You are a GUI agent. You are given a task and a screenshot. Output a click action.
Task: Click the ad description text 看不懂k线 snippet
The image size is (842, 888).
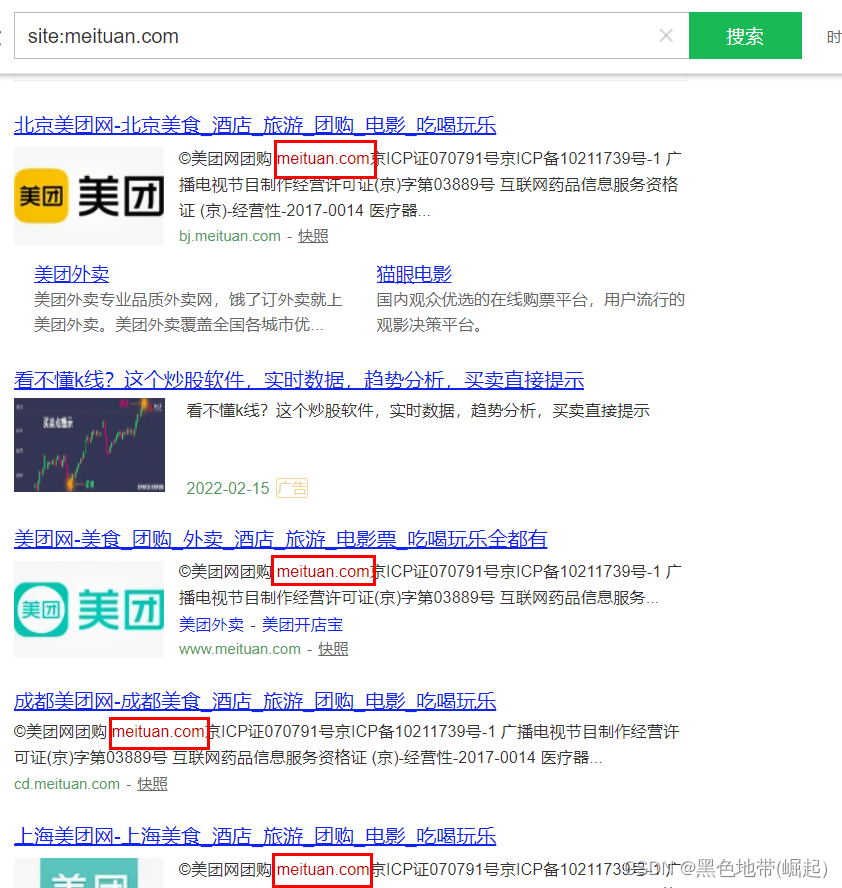pyautogui.click(x=418, y=411)
